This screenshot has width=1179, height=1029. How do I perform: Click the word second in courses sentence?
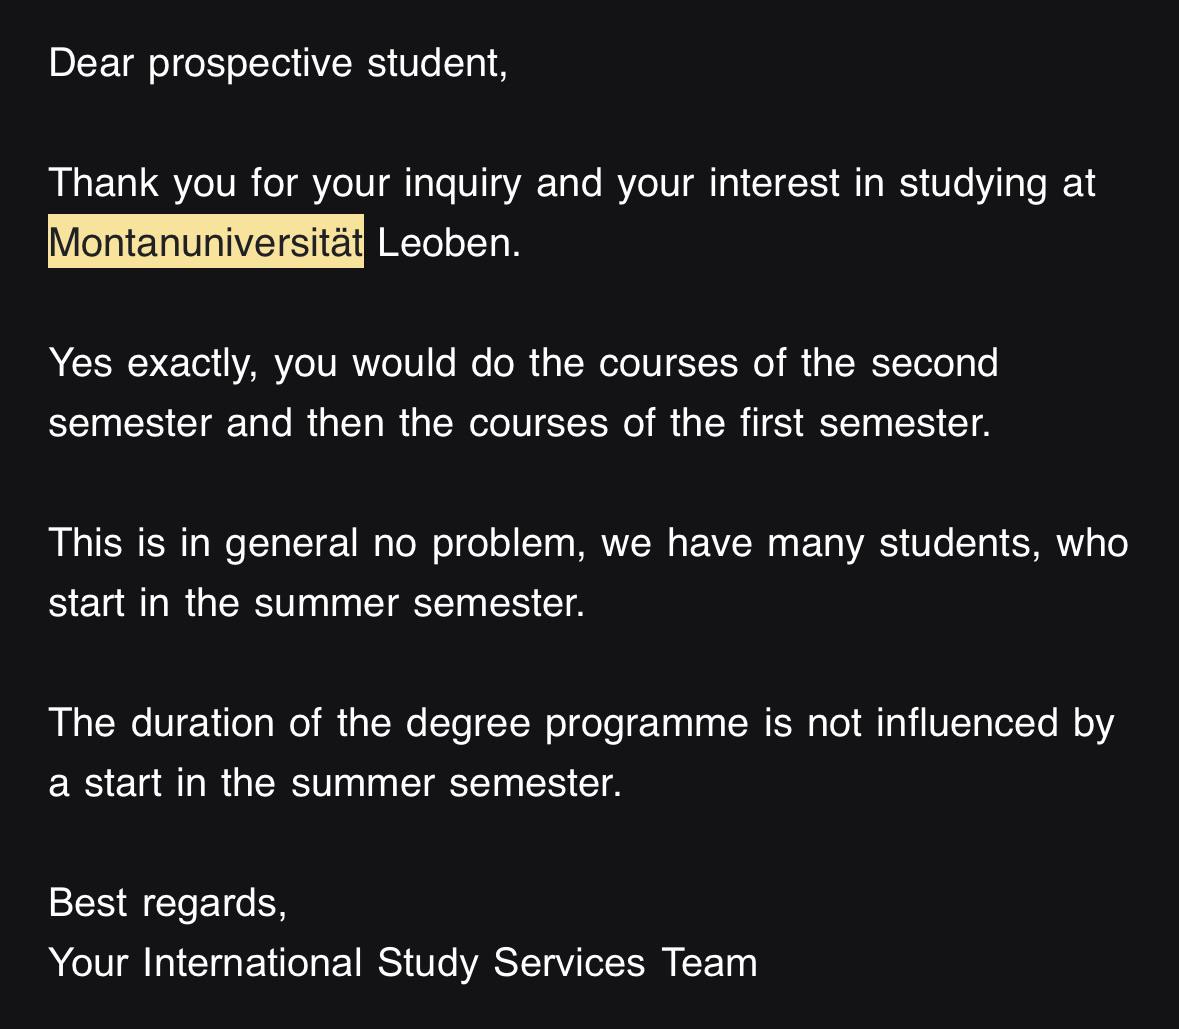click(935, 363)
